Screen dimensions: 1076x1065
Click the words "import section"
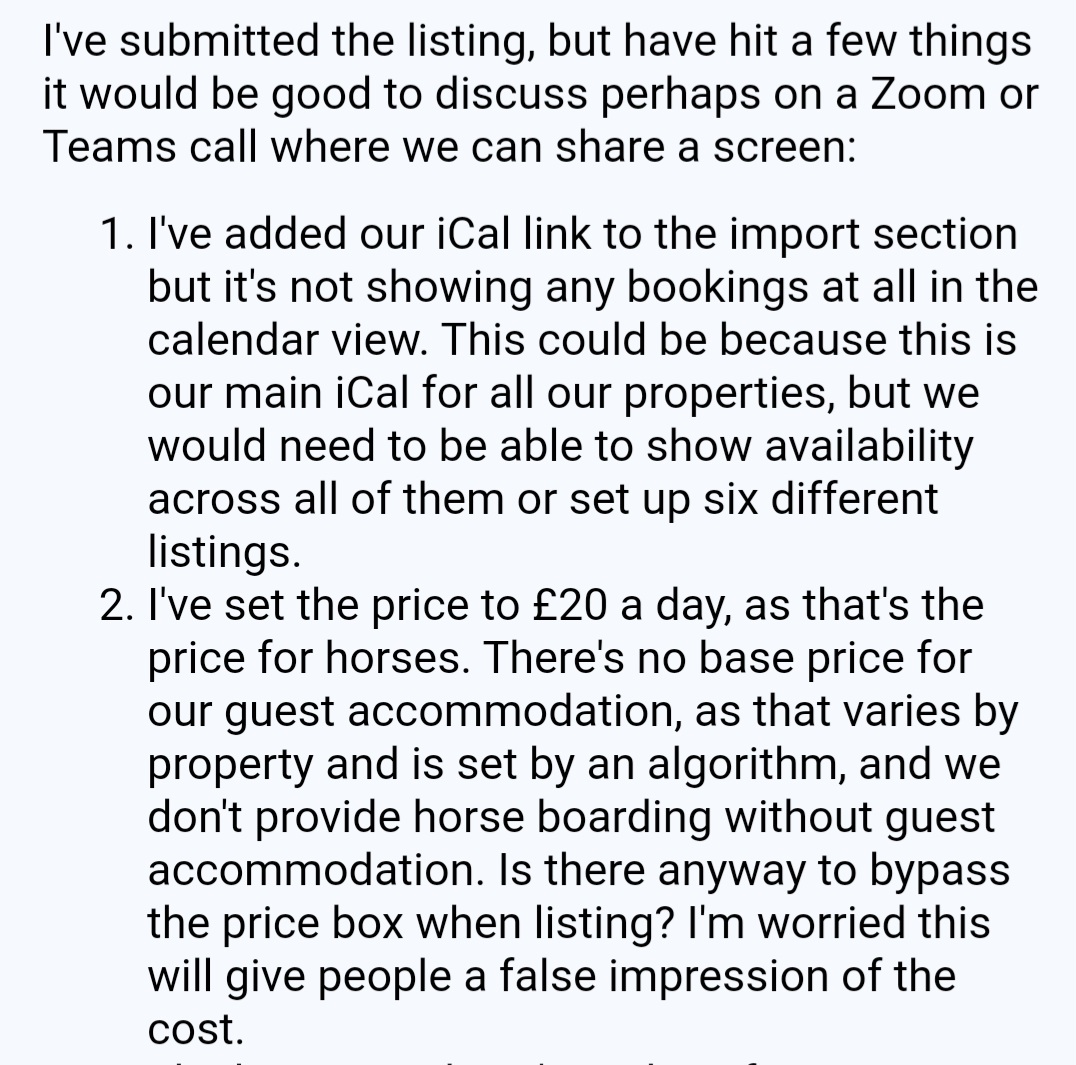point(873,234)
